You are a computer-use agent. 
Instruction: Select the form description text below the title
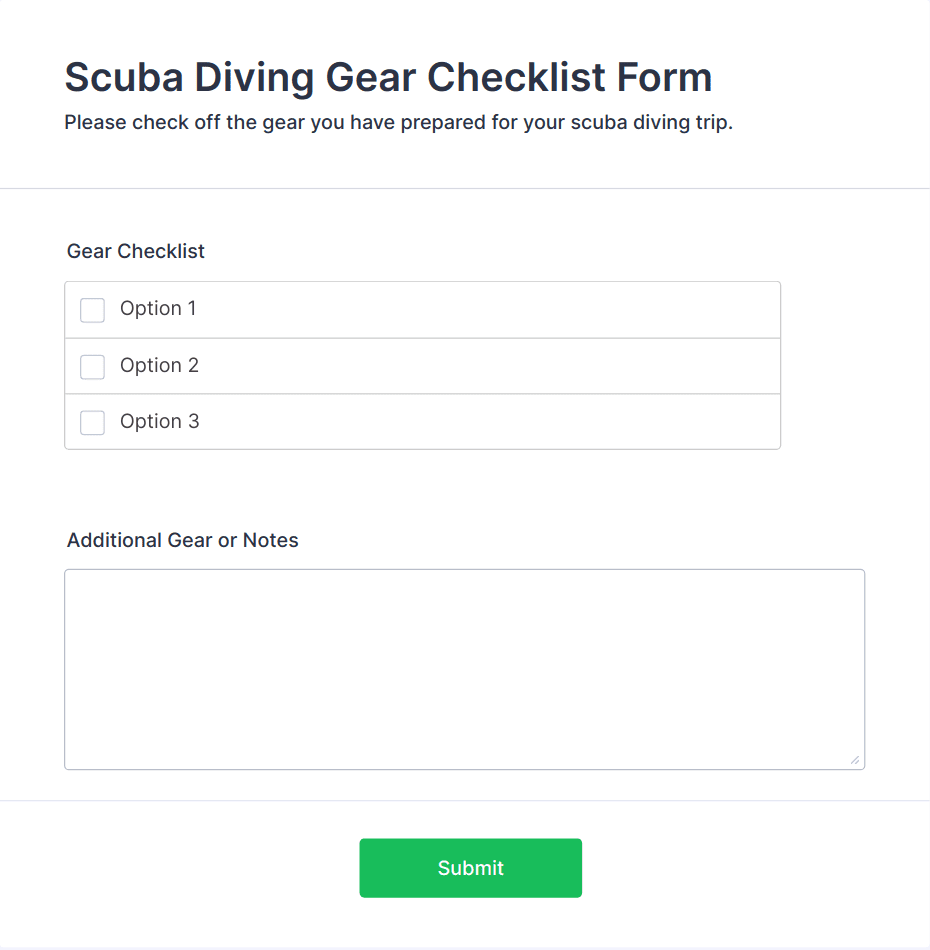[398, 122]
